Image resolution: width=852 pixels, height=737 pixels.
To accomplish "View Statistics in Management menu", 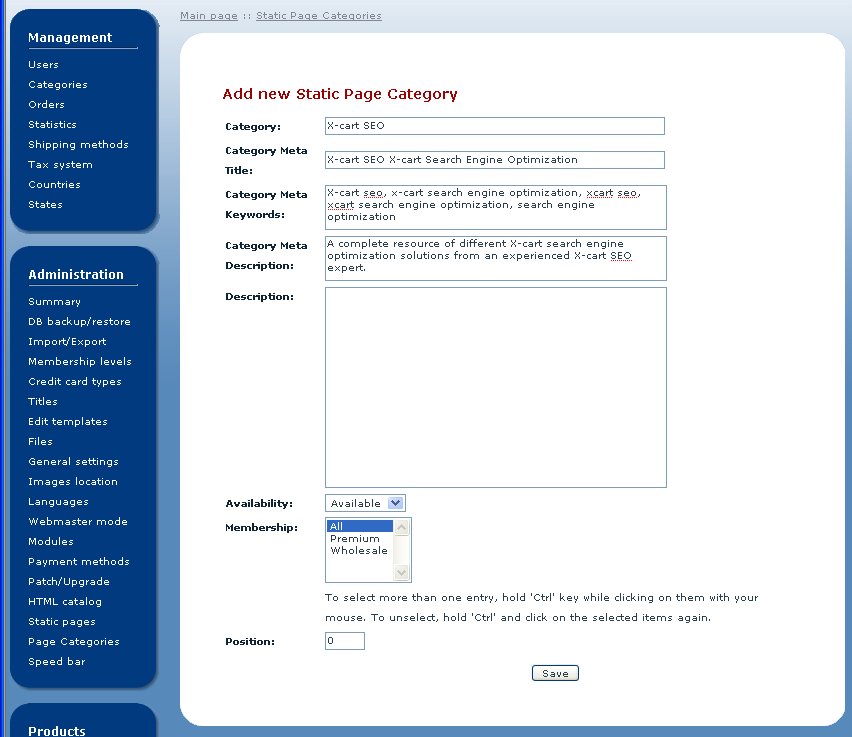I will pos(52,124).
